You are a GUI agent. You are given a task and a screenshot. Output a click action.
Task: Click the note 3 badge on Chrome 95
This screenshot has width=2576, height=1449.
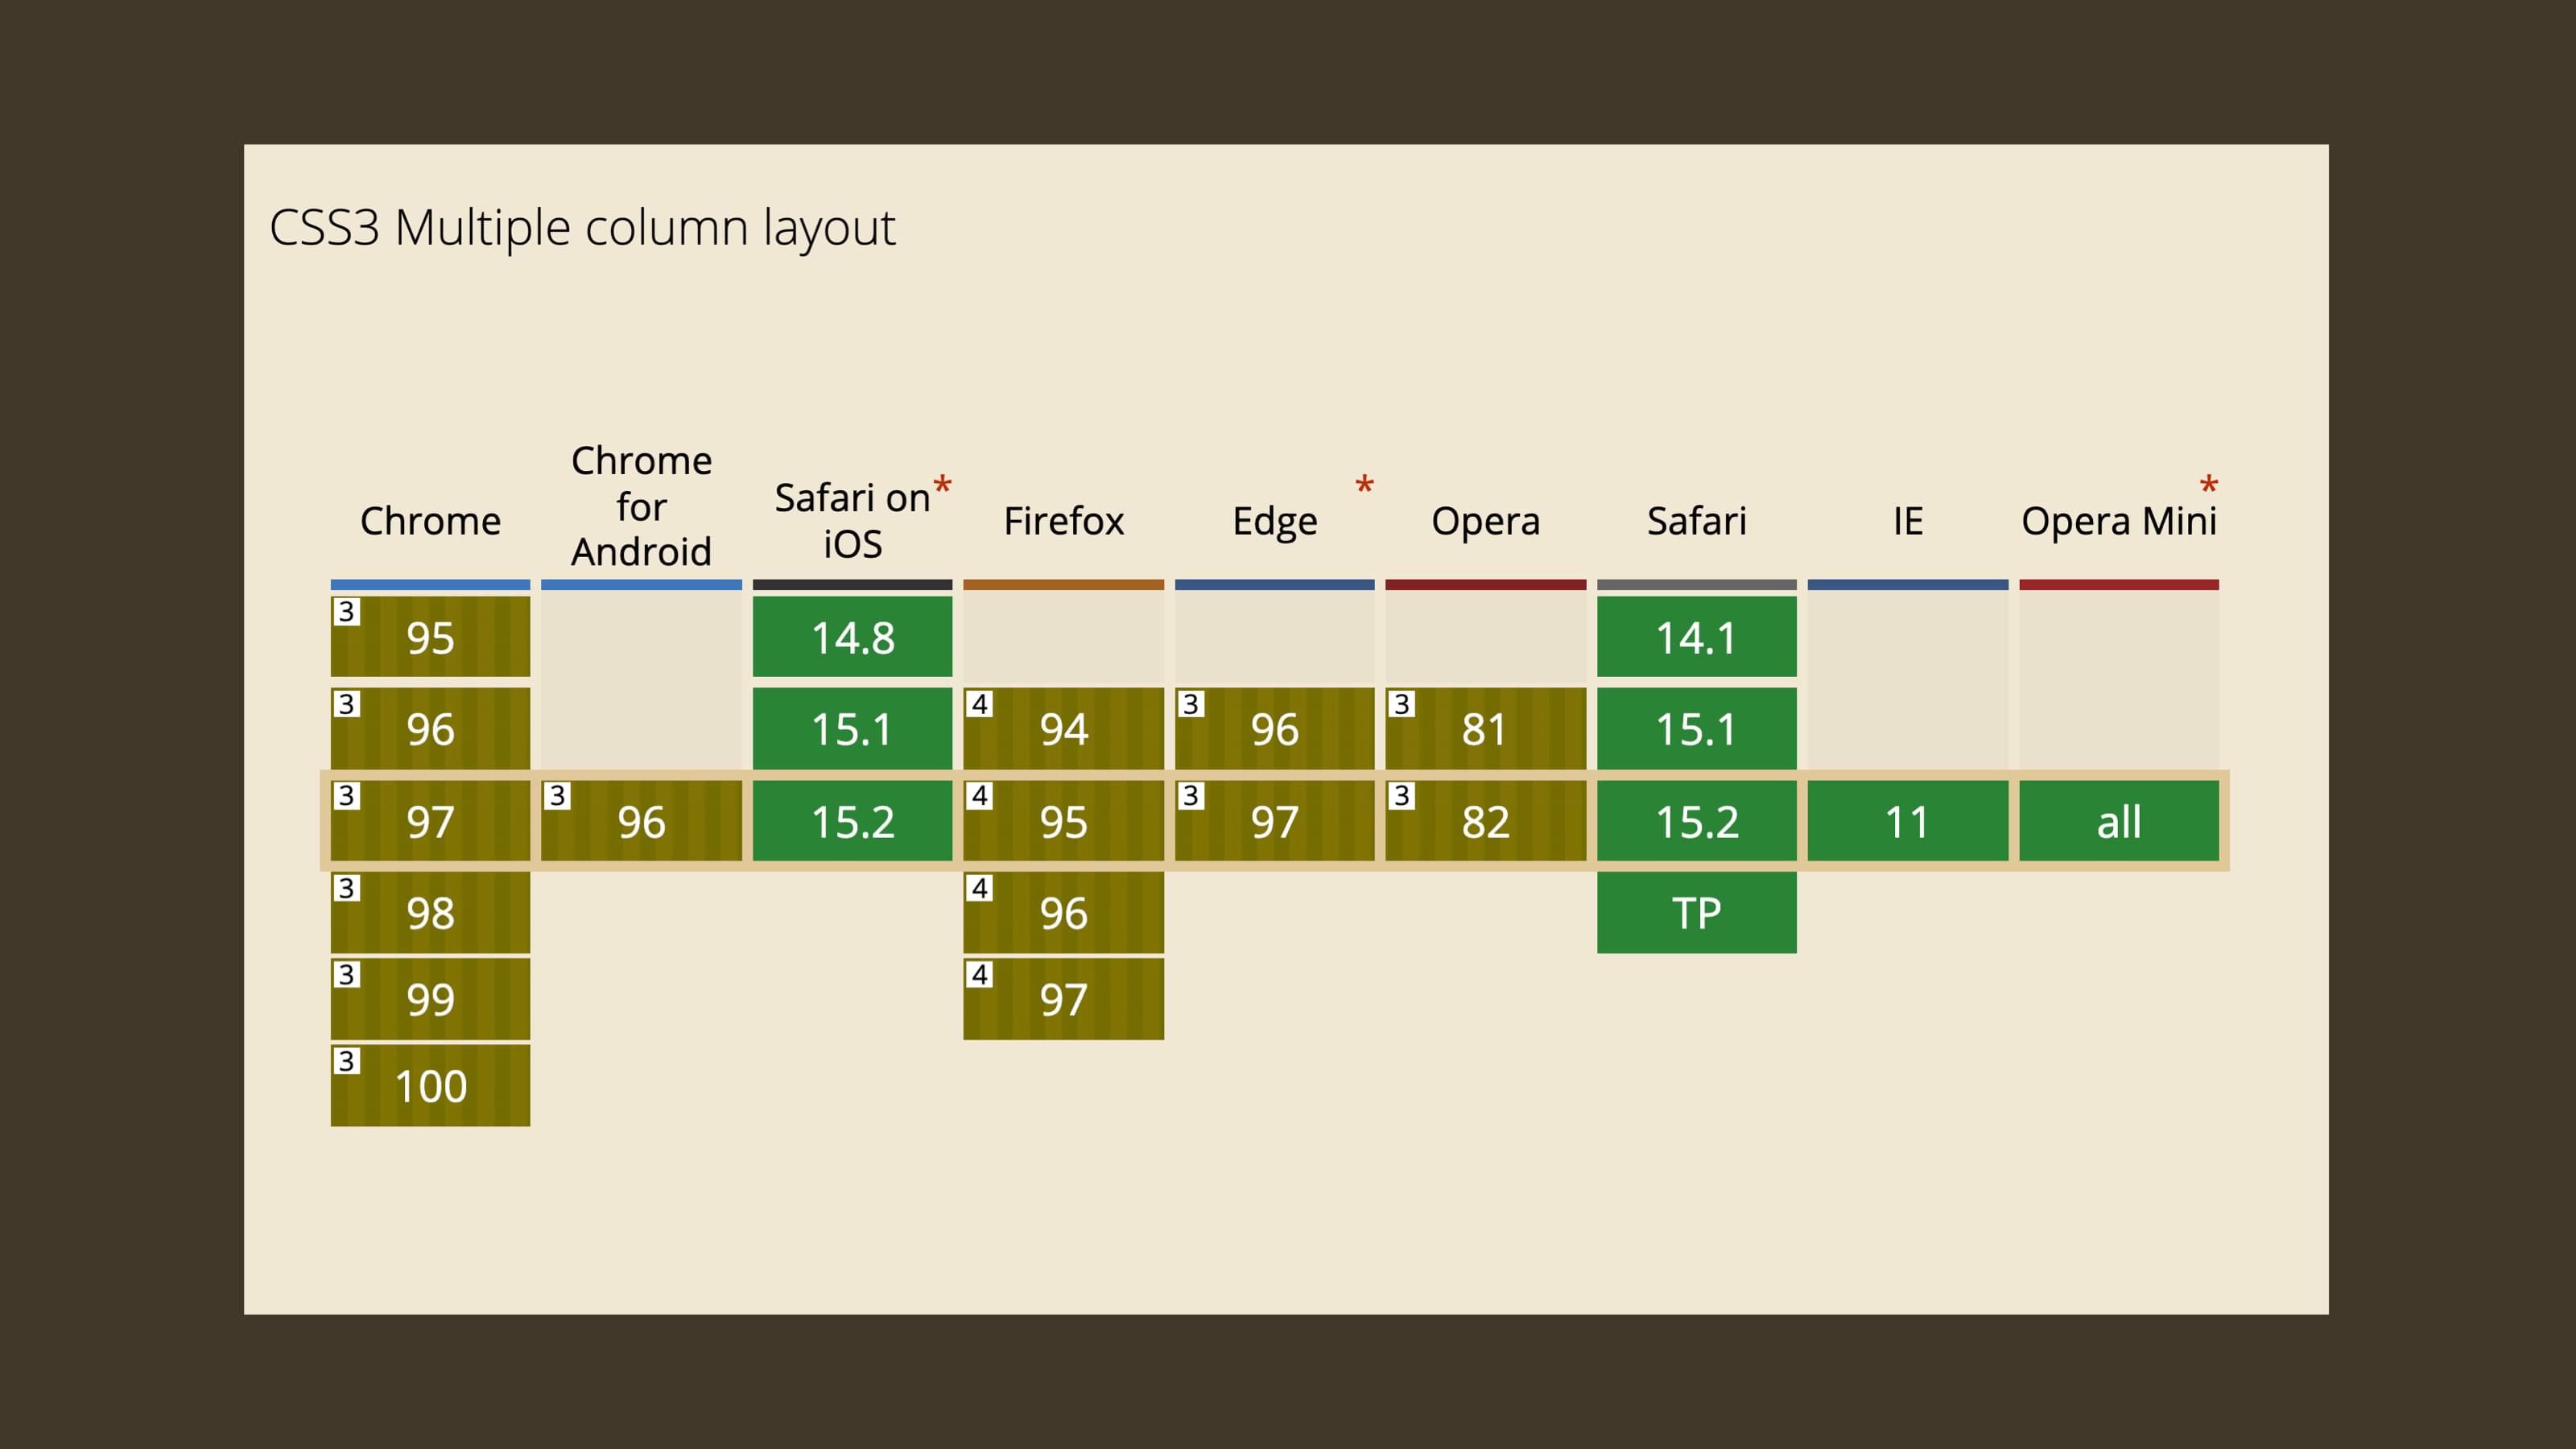(346, 611)
